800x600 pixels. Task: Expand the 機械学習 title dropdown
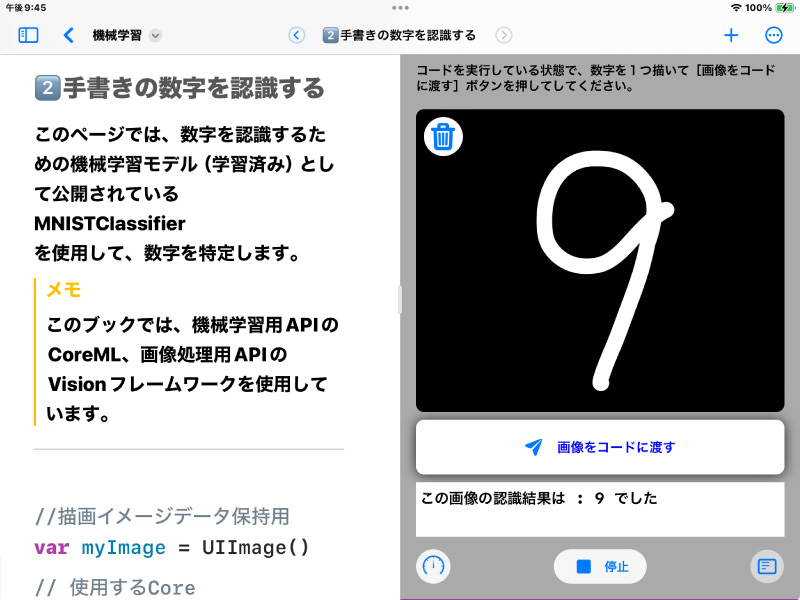pyautogui.click(x=155, y=35)
